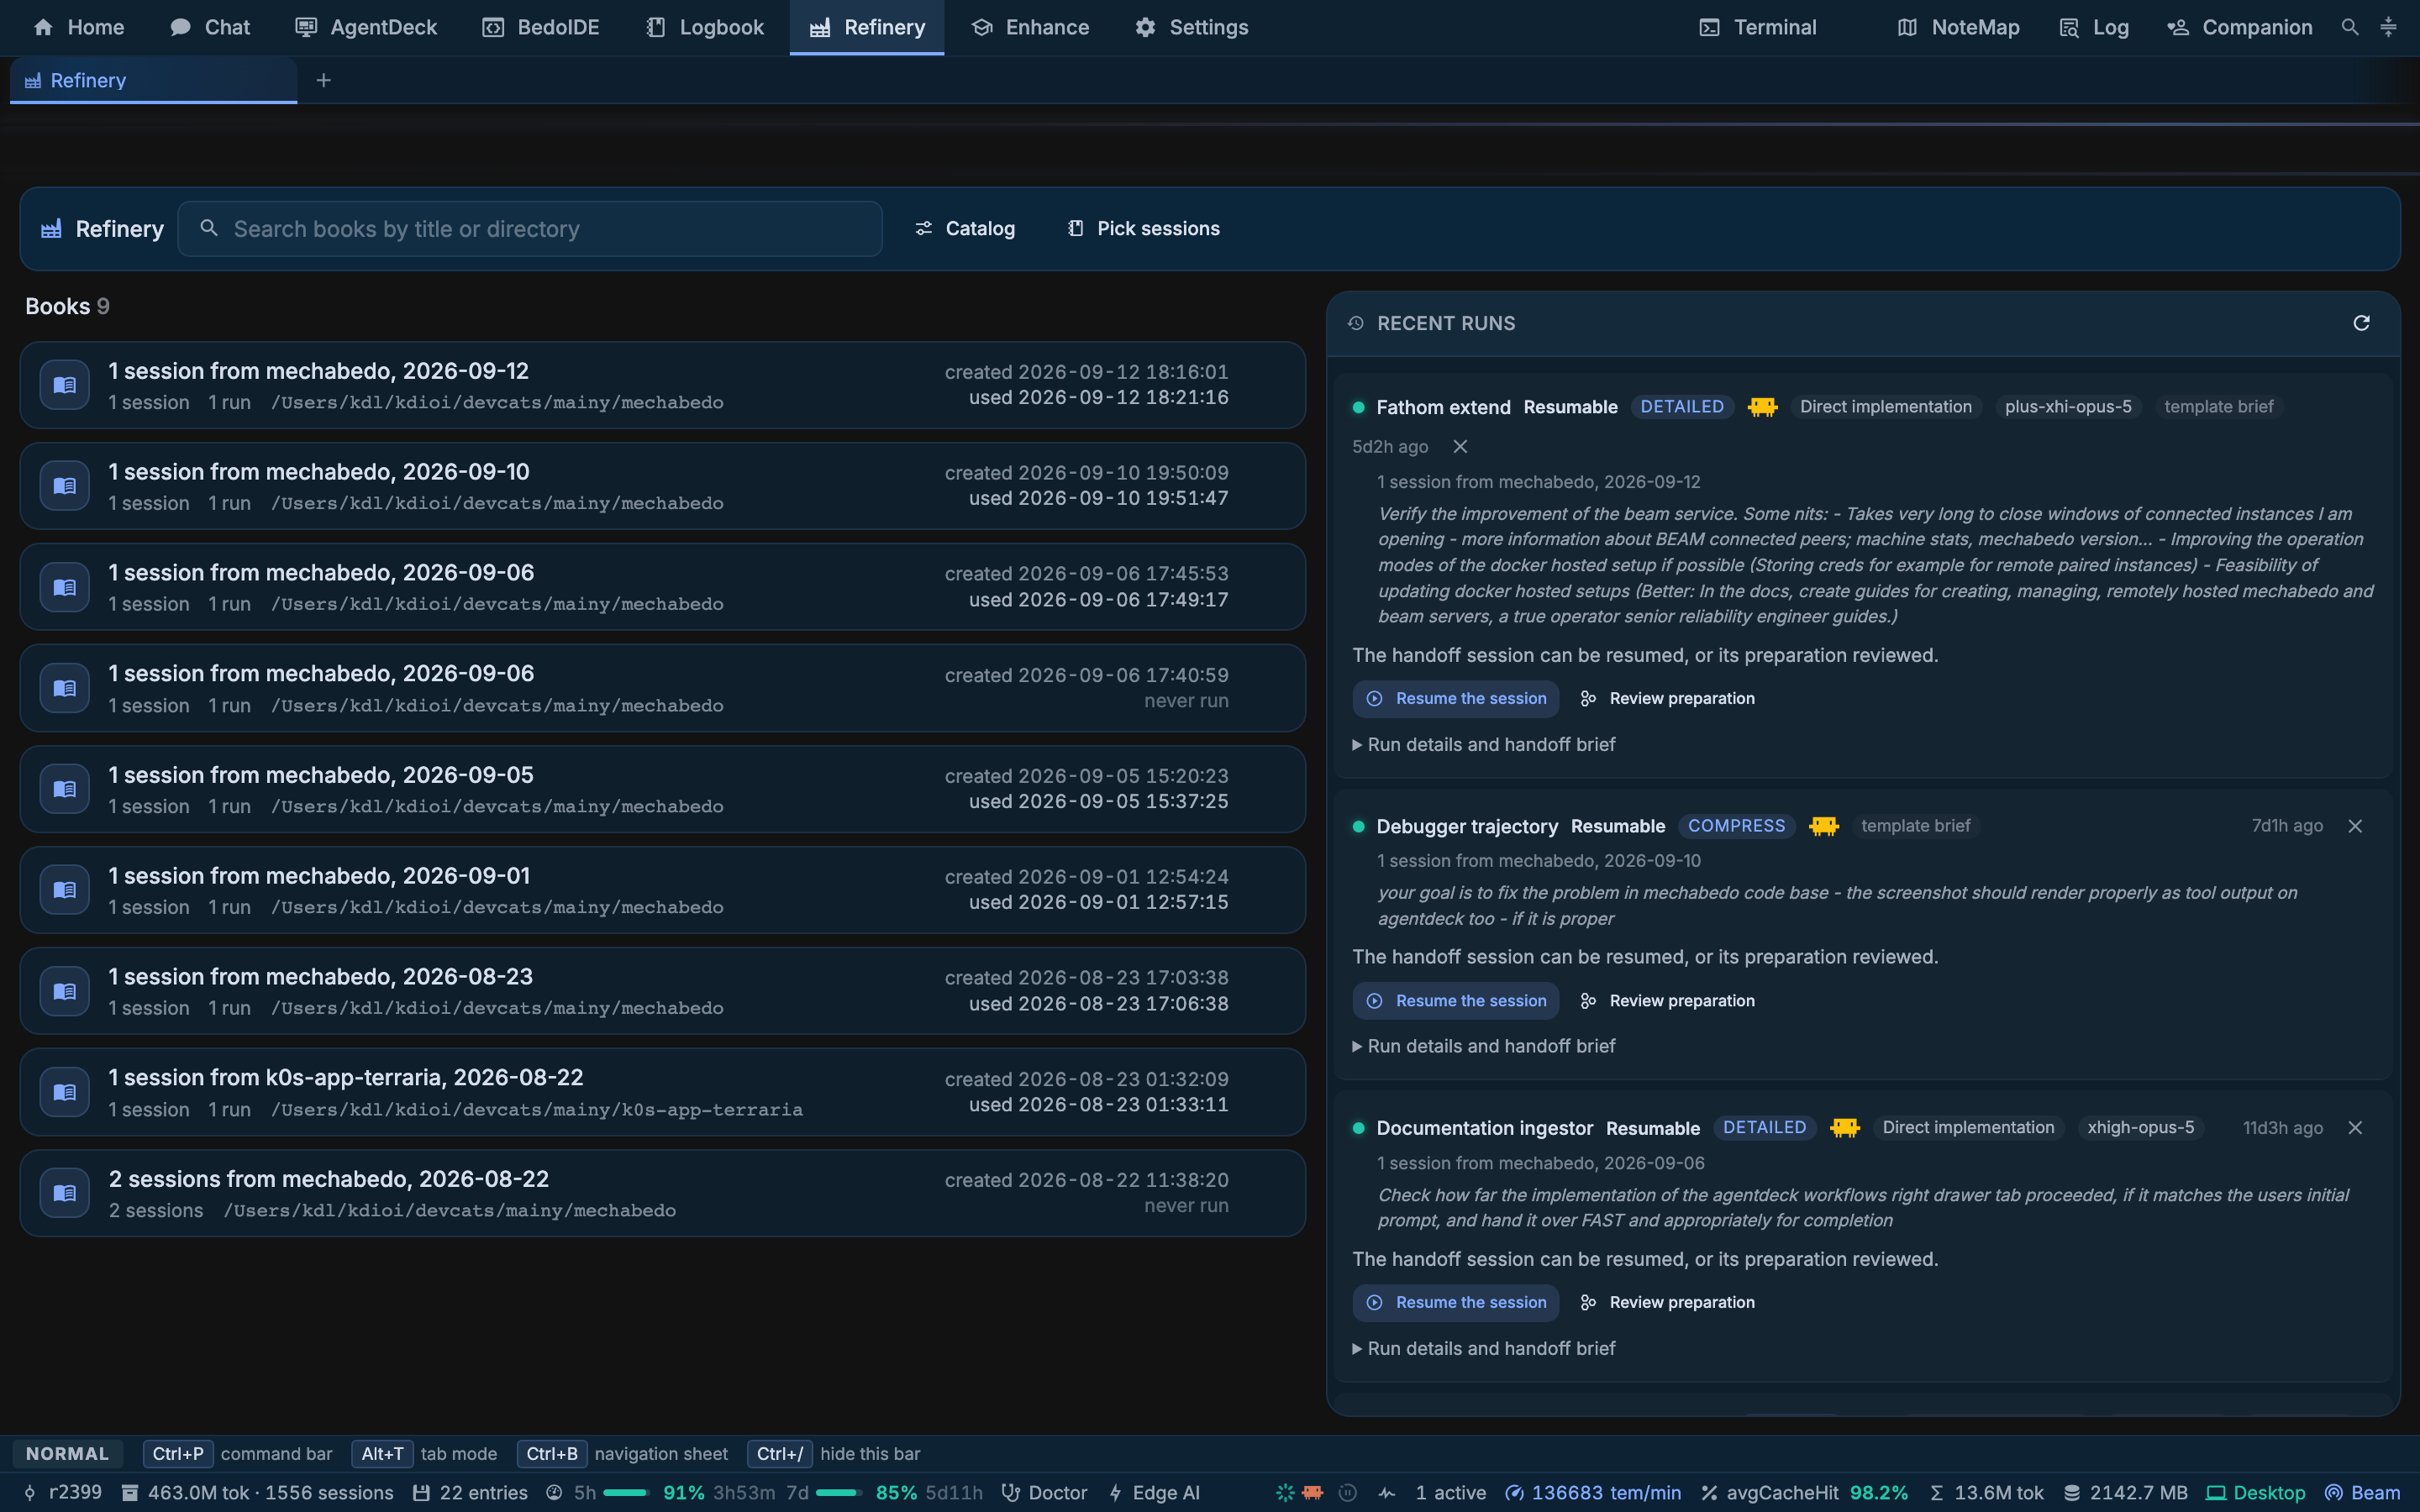Expand Run details under Debugger trajectory
2420x1512 pixels.
tap(1484, 1046)
